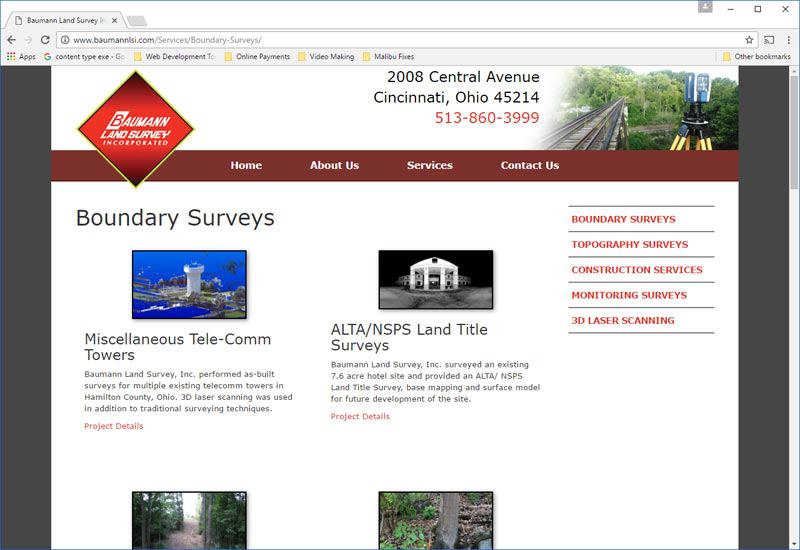Open Project Details for ALTA/NSPS Surveys
This screenshot has width=800, height=550.
(x=360, y=416)
